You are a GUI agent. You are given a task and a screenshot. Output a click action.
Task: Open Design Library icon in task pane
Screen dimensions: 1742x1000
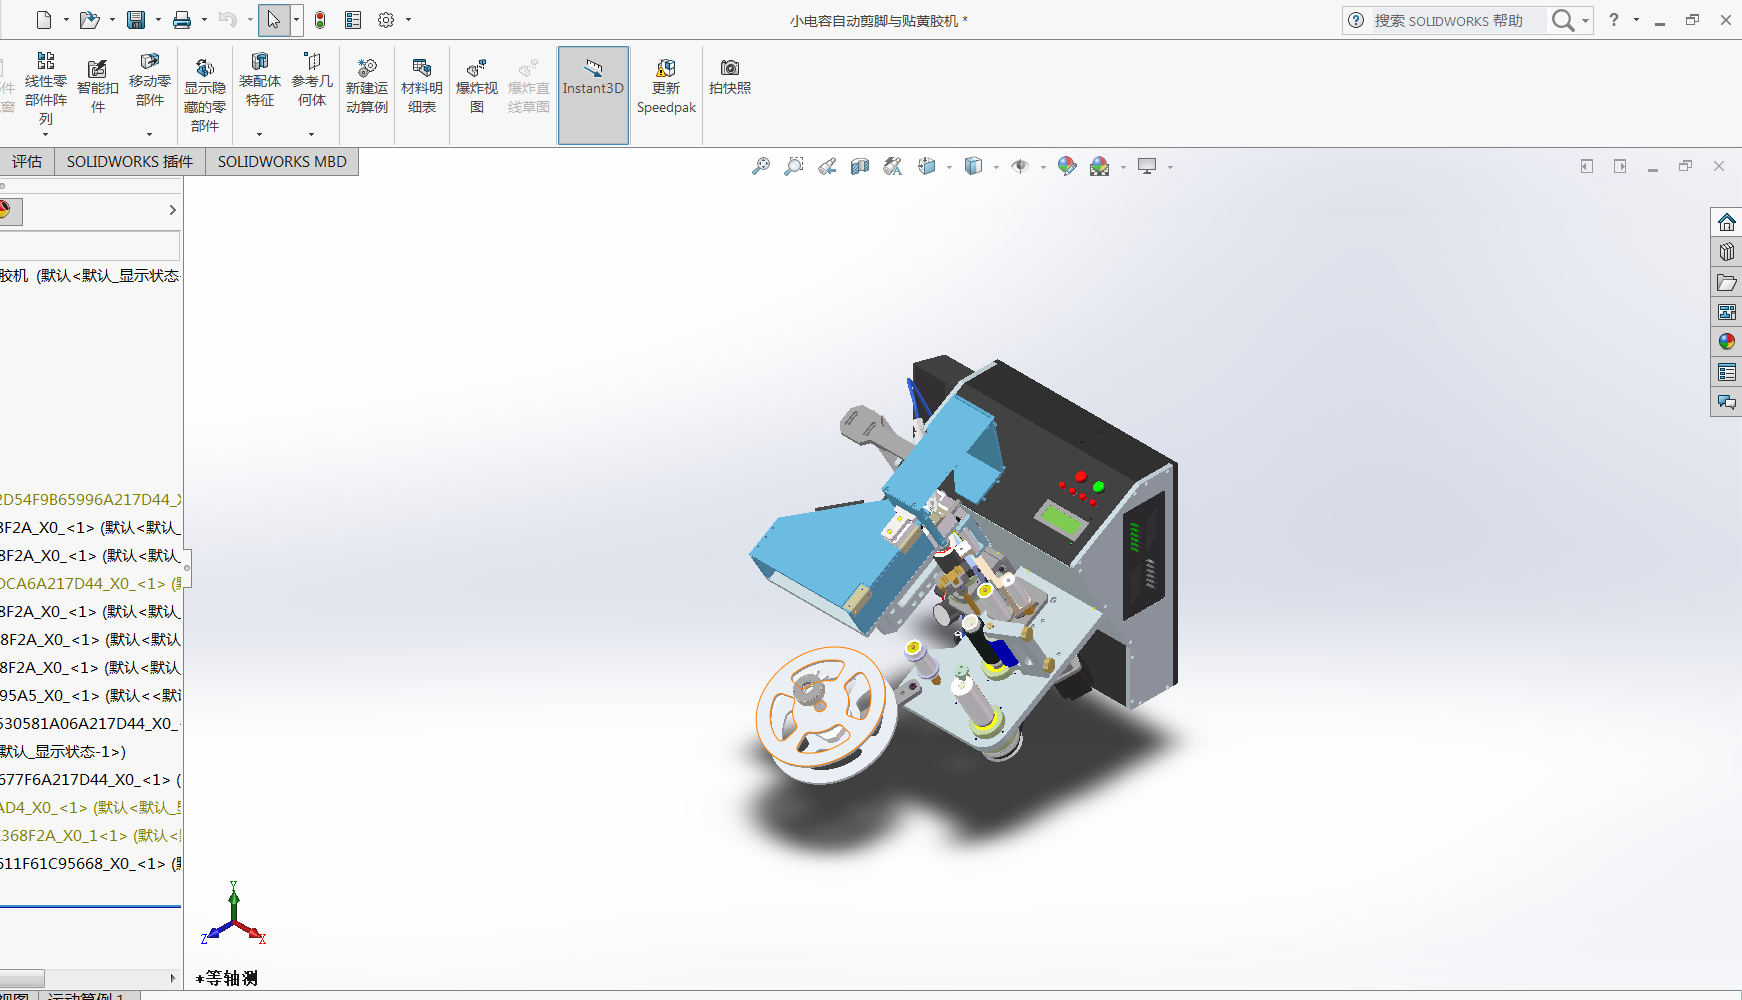point(1727,252)
